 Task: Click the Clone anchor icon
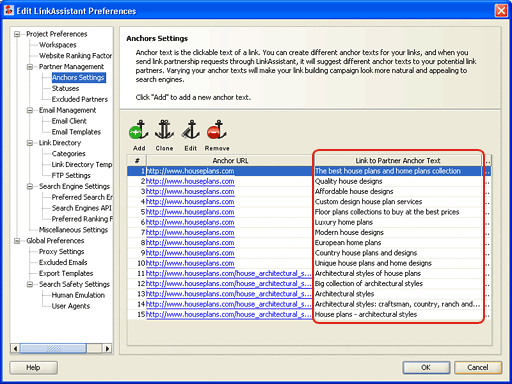[164, 130]
